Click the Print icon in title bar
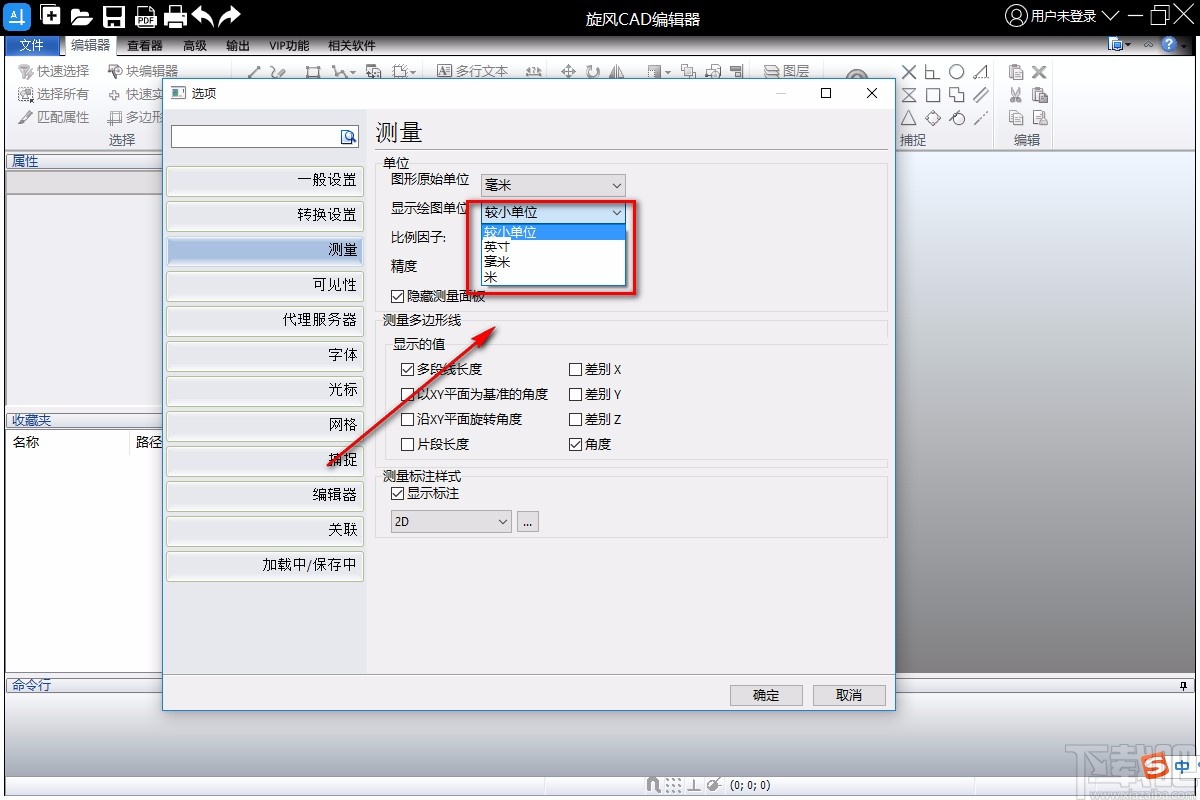 (x=175, y=16)
